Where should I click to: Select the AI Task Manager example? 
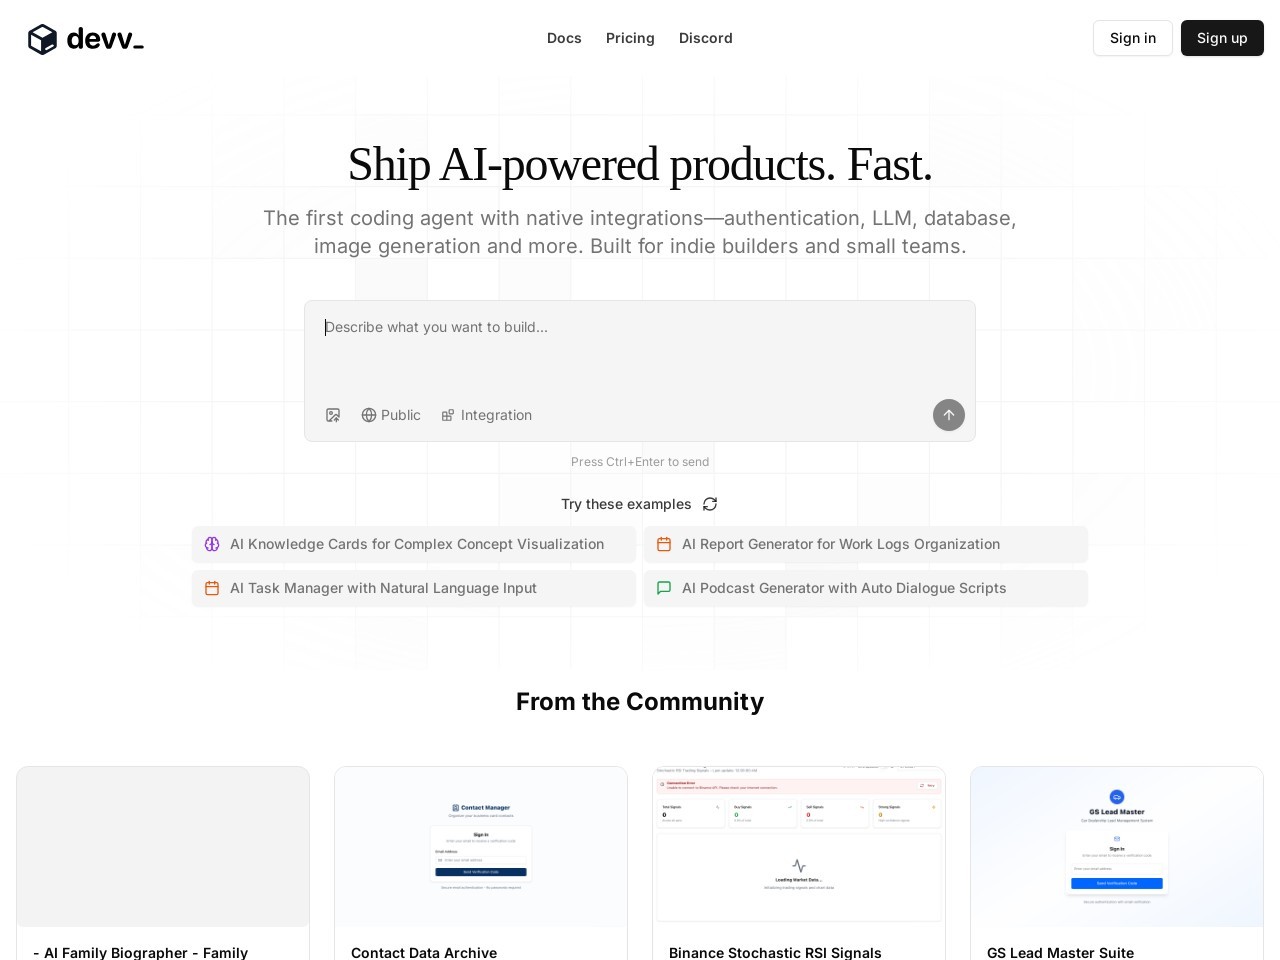click(x=414, y=588)
